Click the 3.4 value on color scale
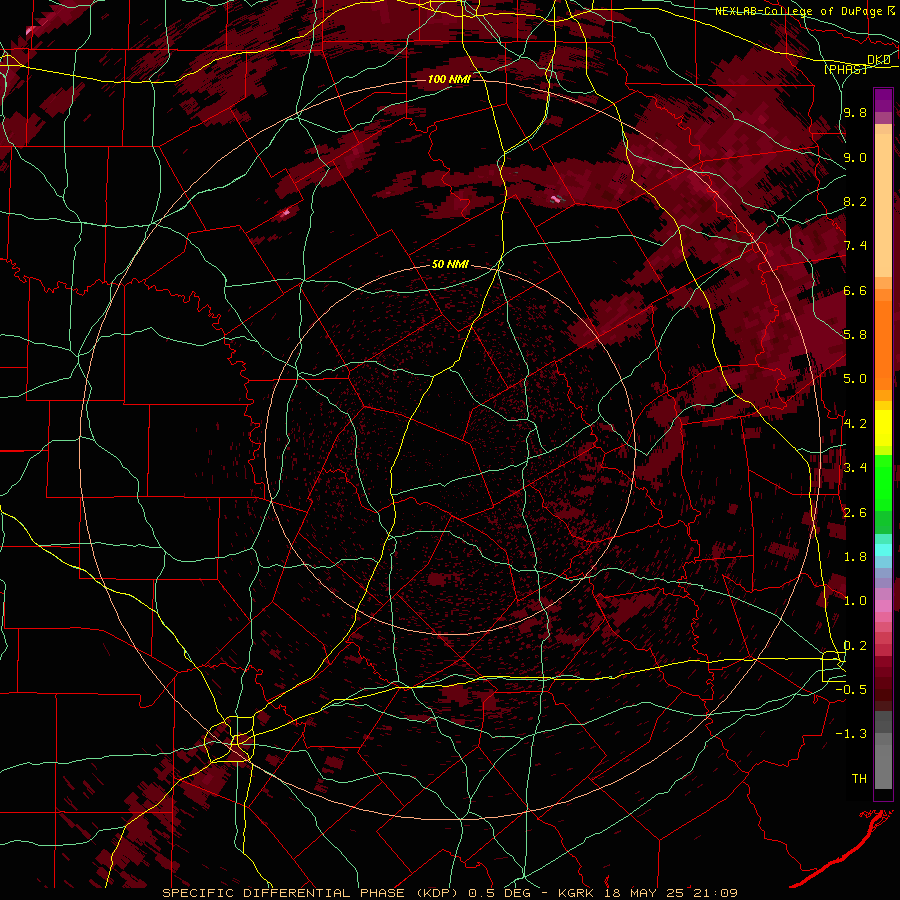Viewport: 900px width, 900px height. (855, 468)
